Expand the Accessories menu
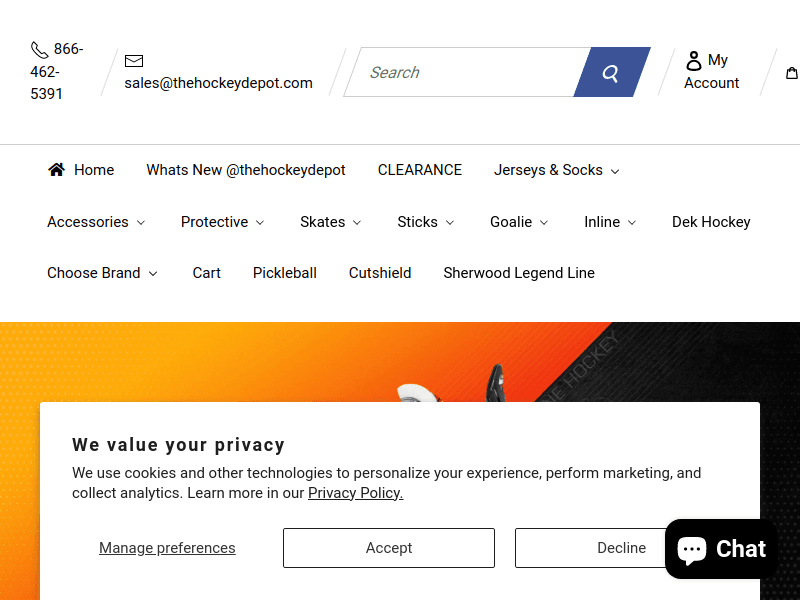Image resolution: width=800 pixels, height=600 pixels. click(96, 222)
